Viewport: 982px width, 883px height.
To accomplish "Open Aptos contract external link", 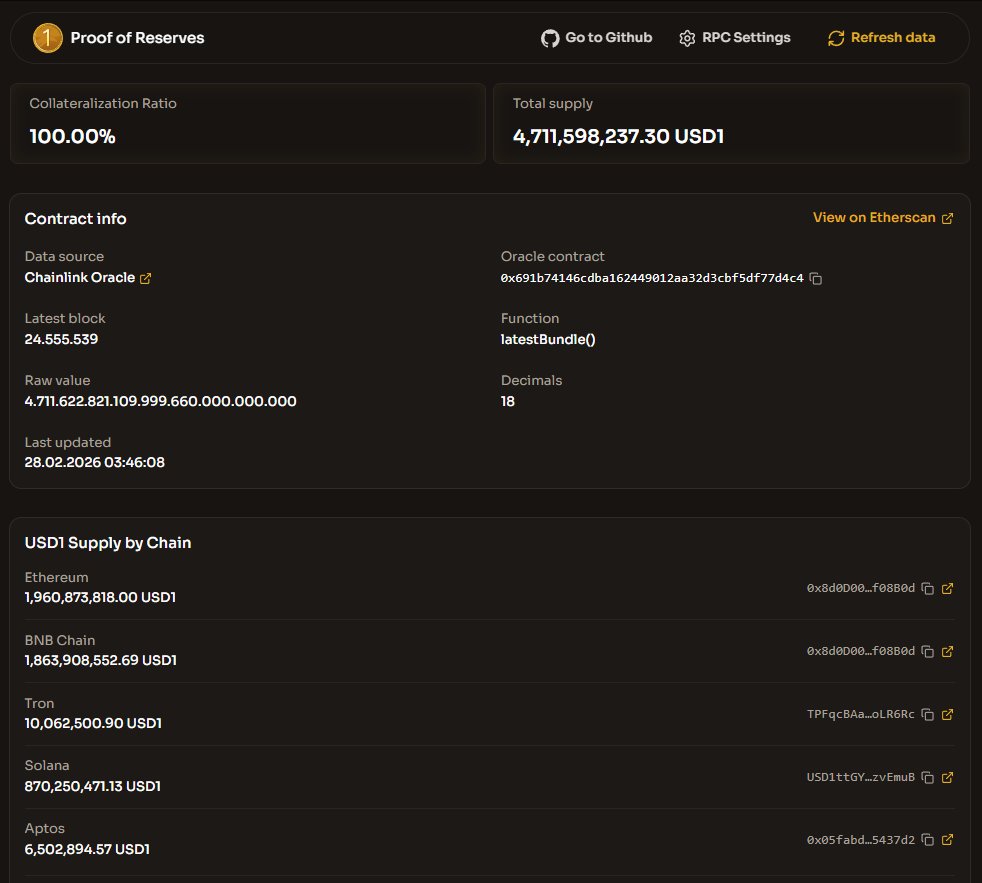I will [x=948, y=839].
